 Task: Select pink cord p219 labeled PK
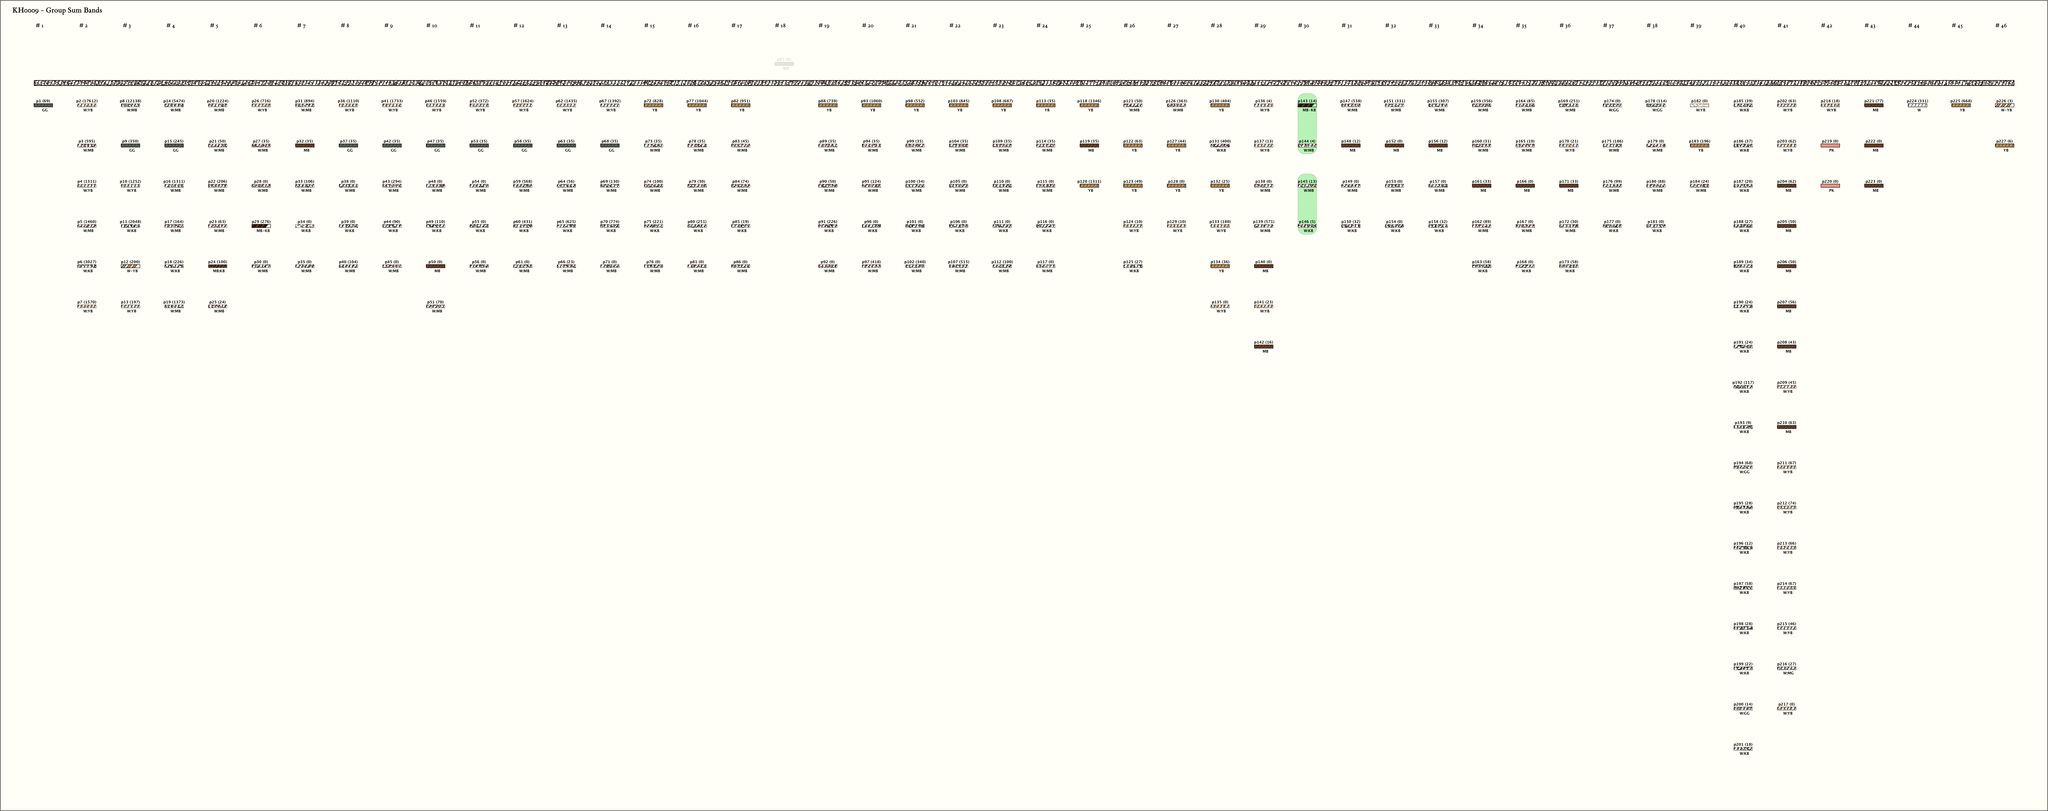(1830, 146)
